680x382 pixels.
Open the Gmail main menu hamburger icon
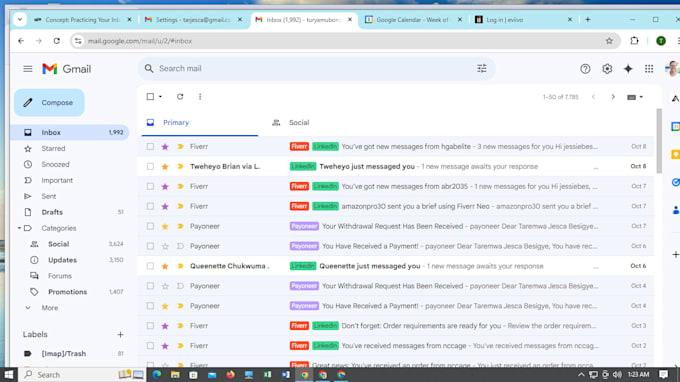coord(28,69)
